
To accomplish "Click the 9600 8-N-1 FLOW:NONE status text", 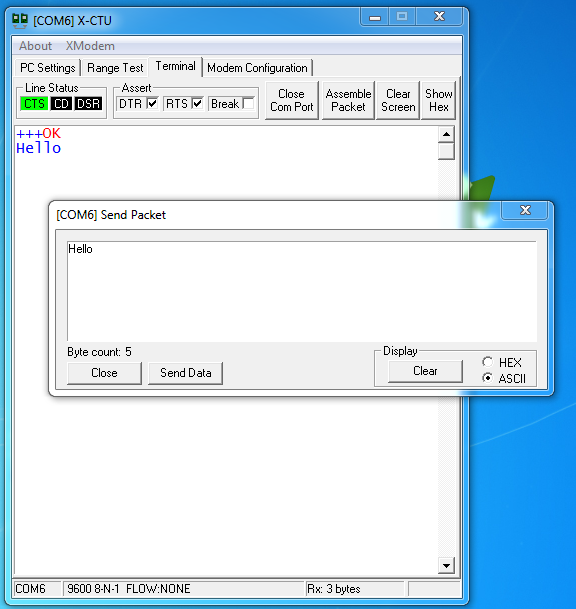I will tap(129, 589).
